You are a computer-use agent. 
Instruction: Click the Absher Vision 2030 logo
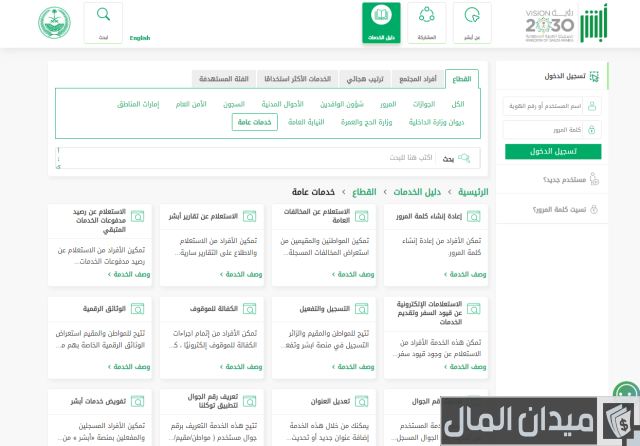click(567, 24)
